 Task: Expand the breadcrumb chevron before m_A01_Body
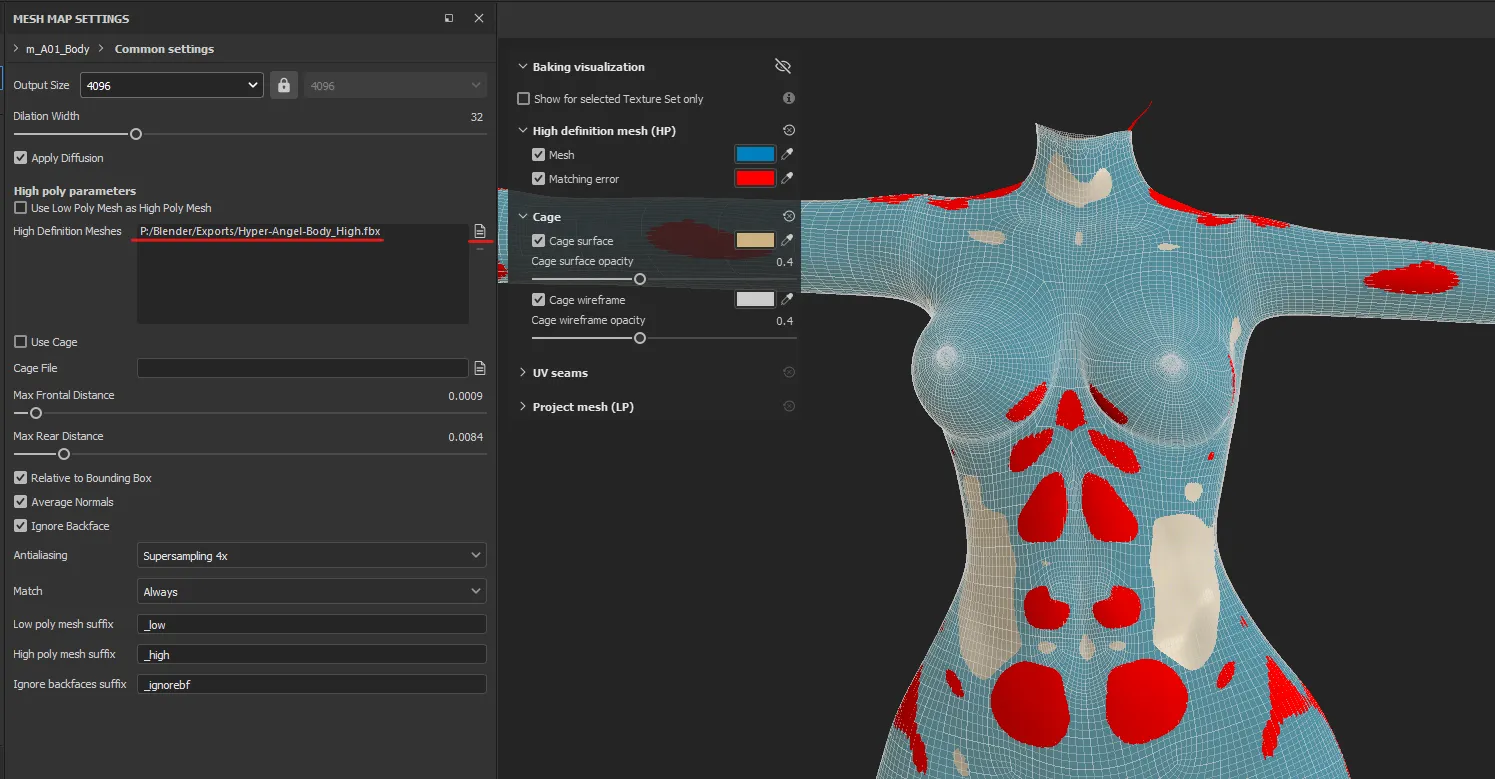(x=16, y=48)
